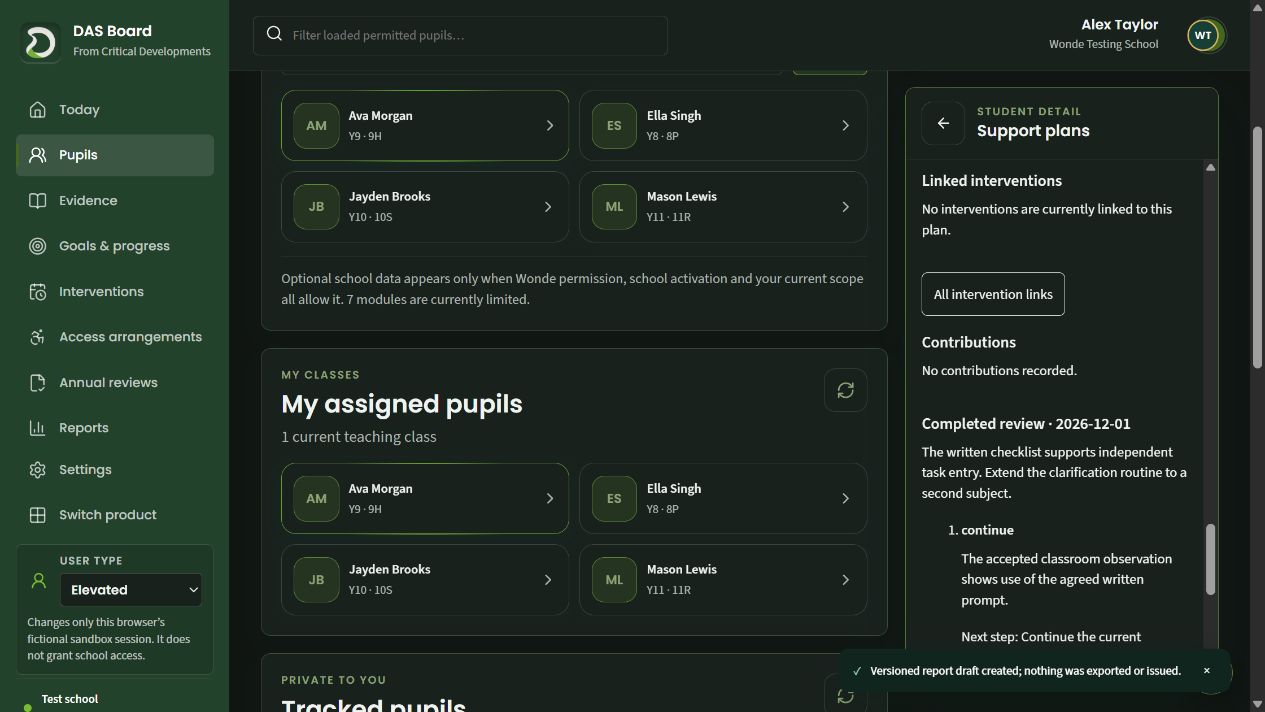Open Jayden Brooks in top pupil list
The width and height of the screenshot is (1265, 712).
click(x=425, y=207)
